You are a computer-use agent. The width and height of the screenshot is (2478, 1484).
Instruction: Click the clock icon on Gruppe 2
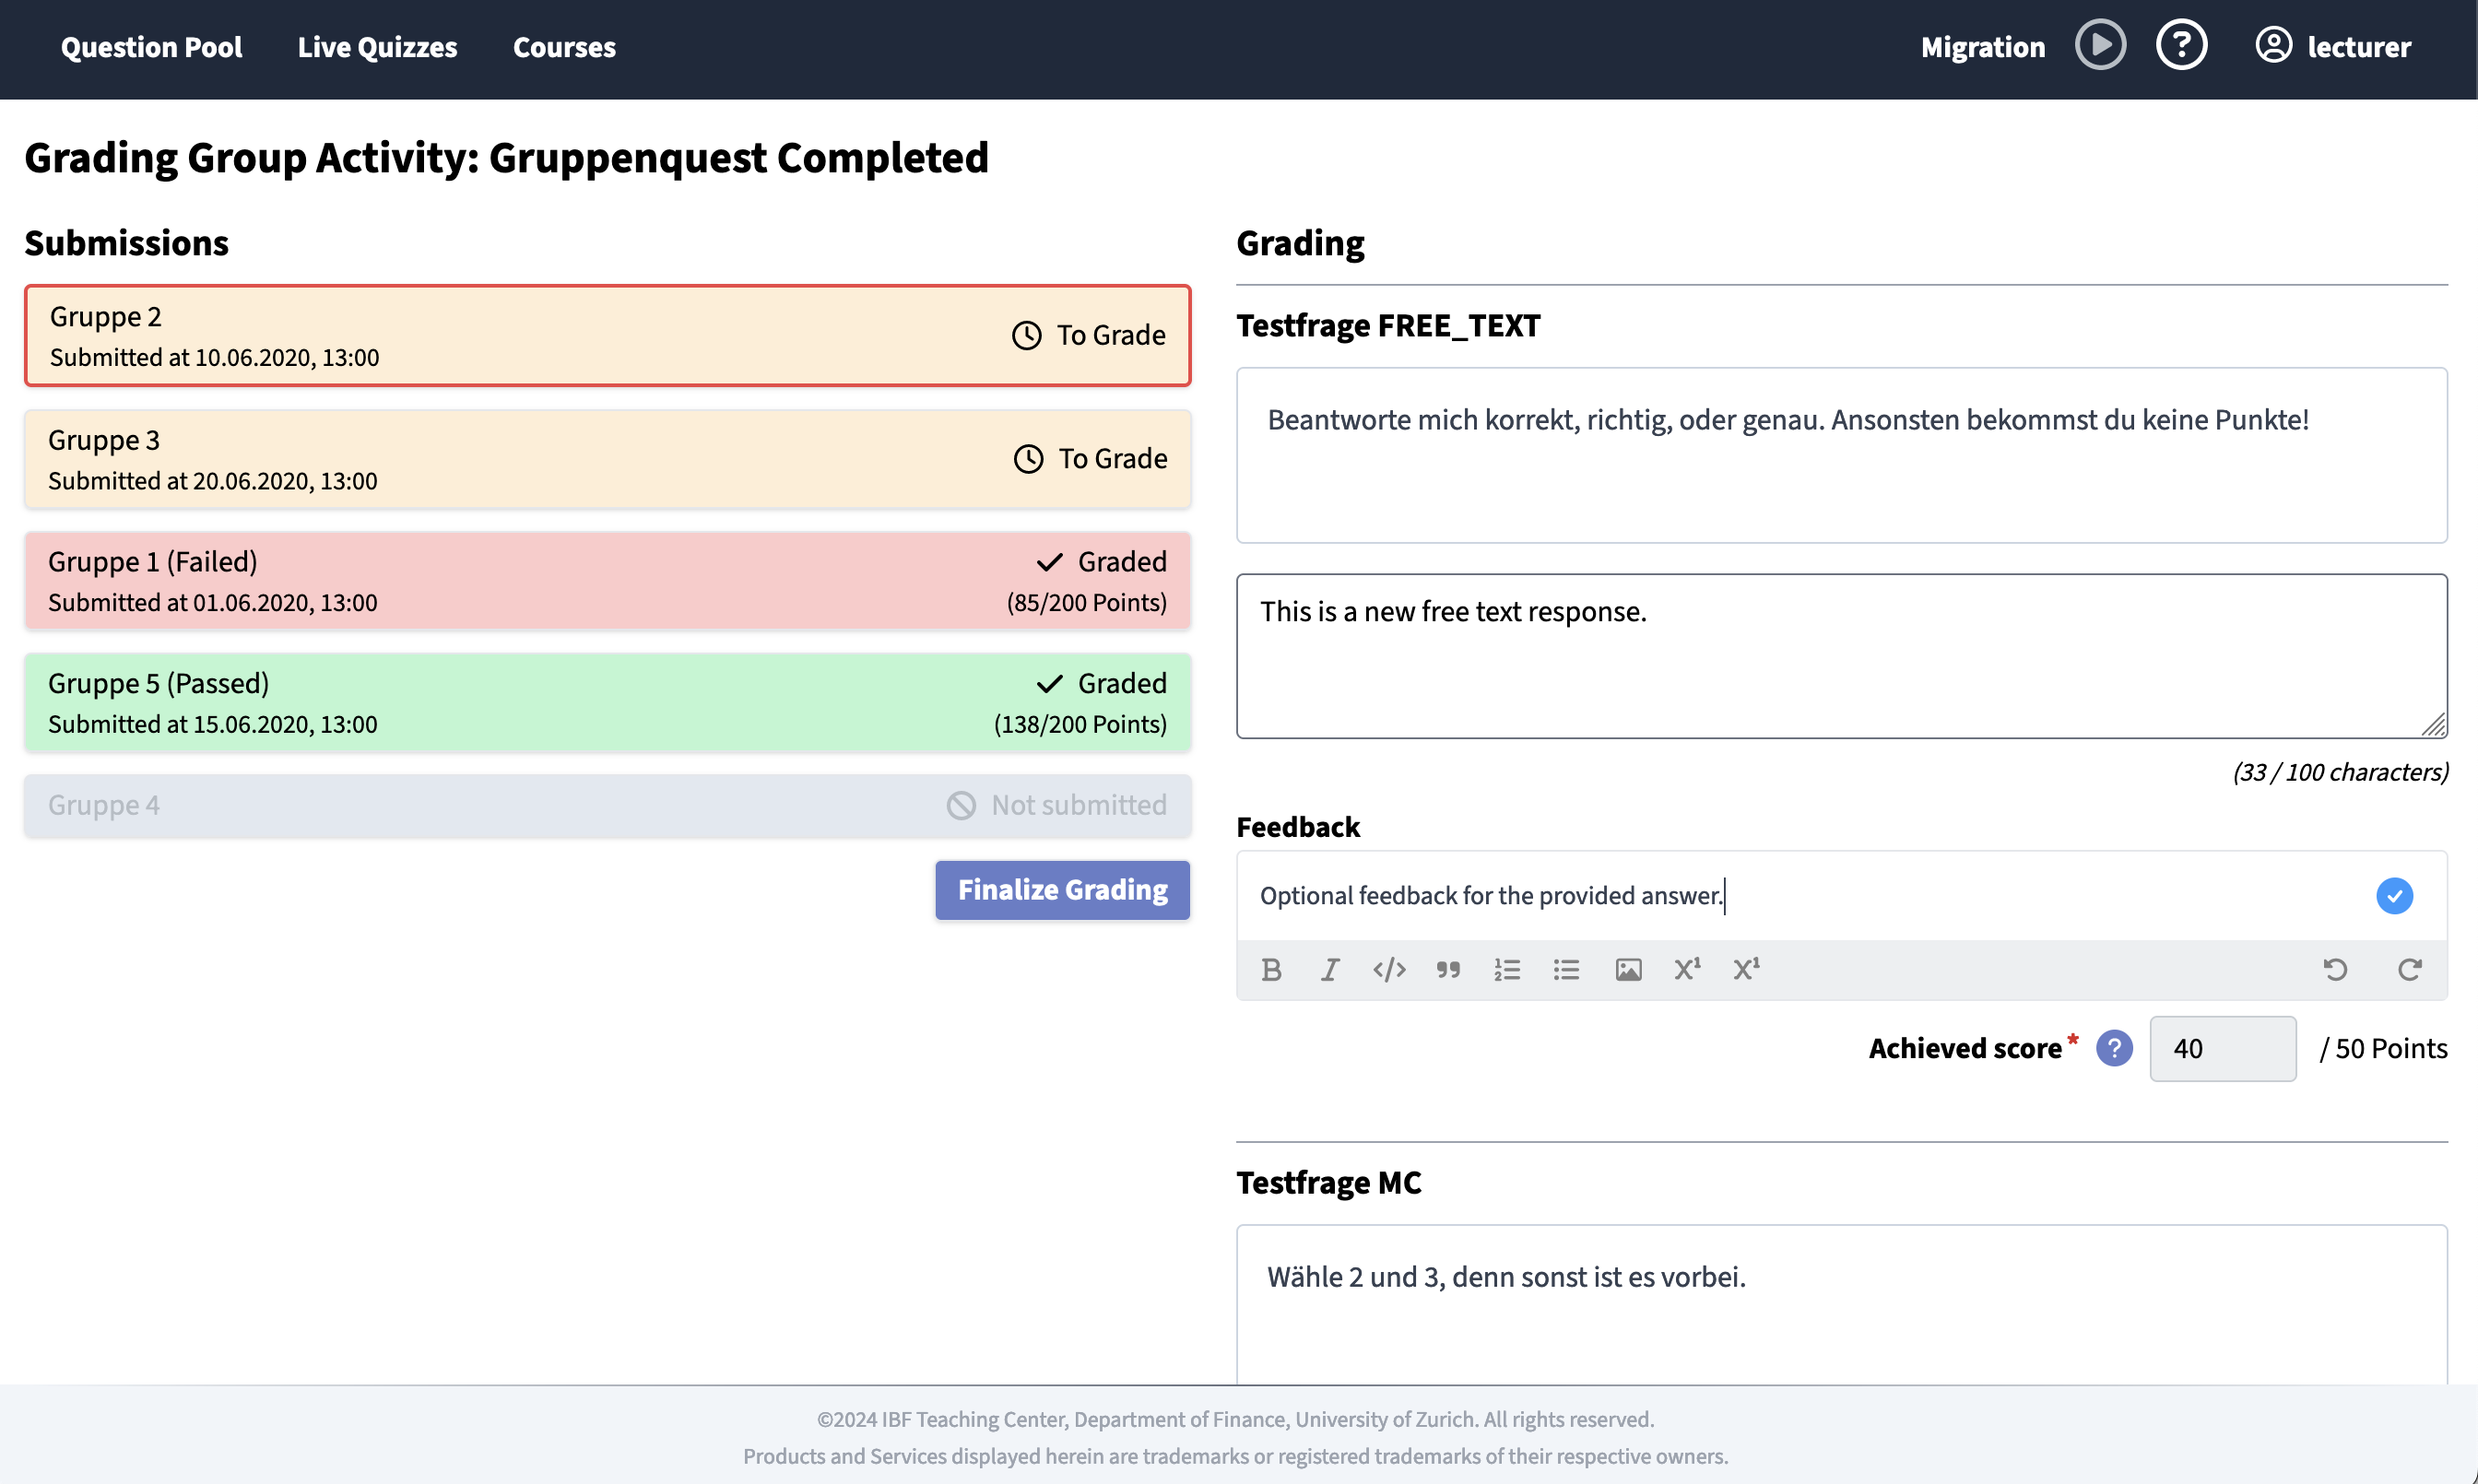(x=1026, y=335)
